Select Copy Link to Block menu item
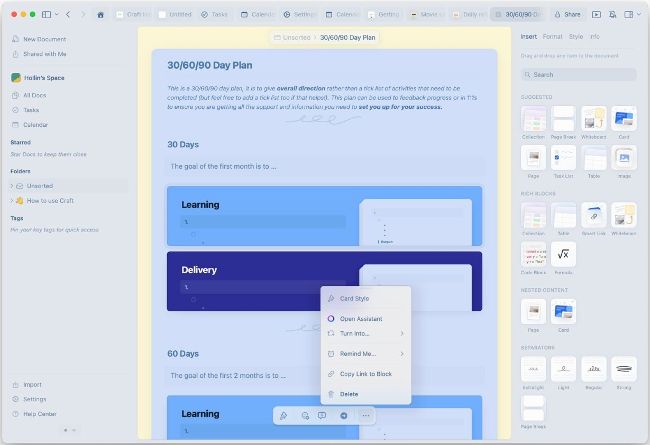This screenshot has width=650, height=445. 366,374
